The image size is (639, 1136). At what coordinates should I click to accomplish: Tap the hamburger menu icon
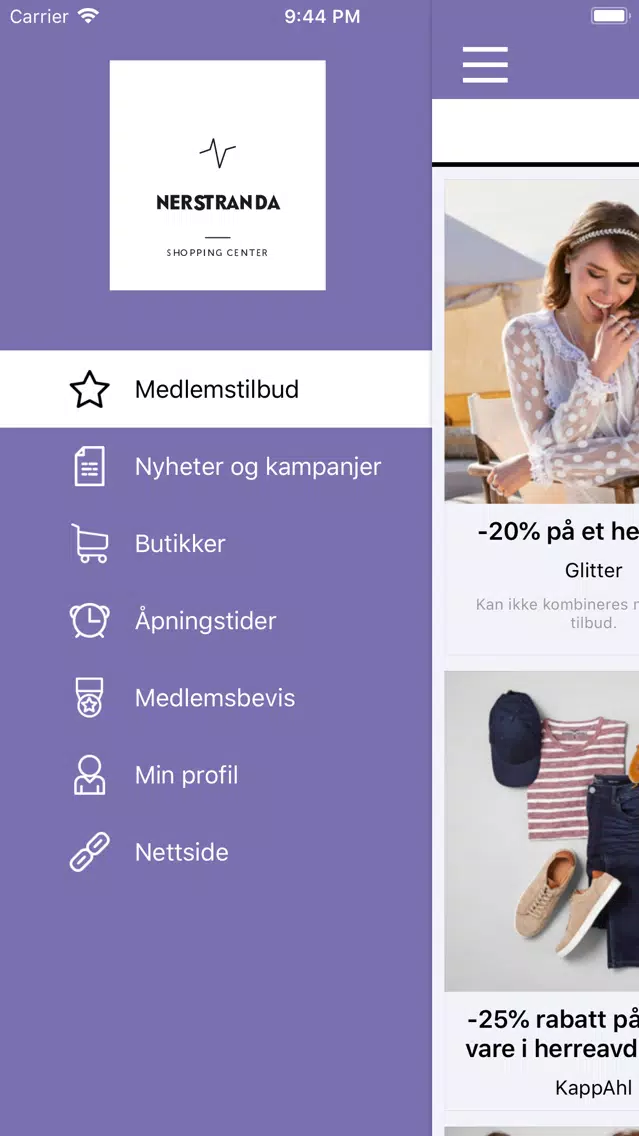(485, 64)
